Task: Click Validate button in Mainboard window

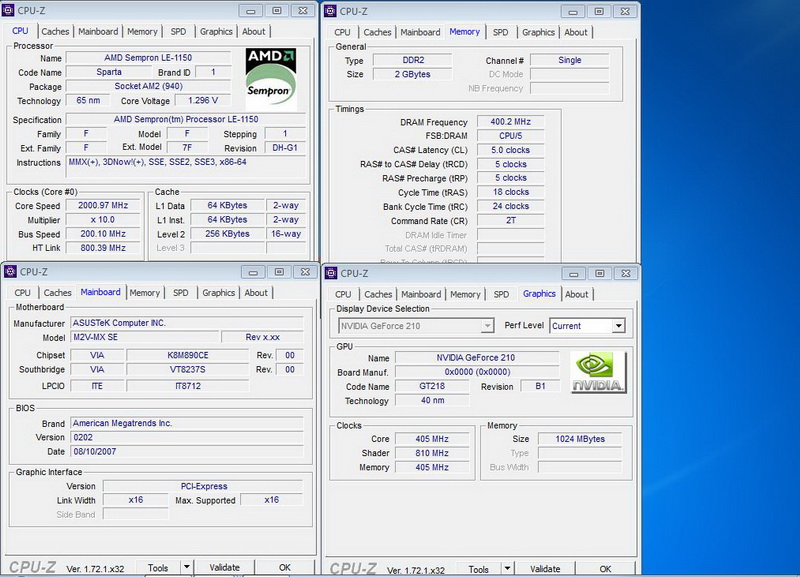Action: click(224, 567)
